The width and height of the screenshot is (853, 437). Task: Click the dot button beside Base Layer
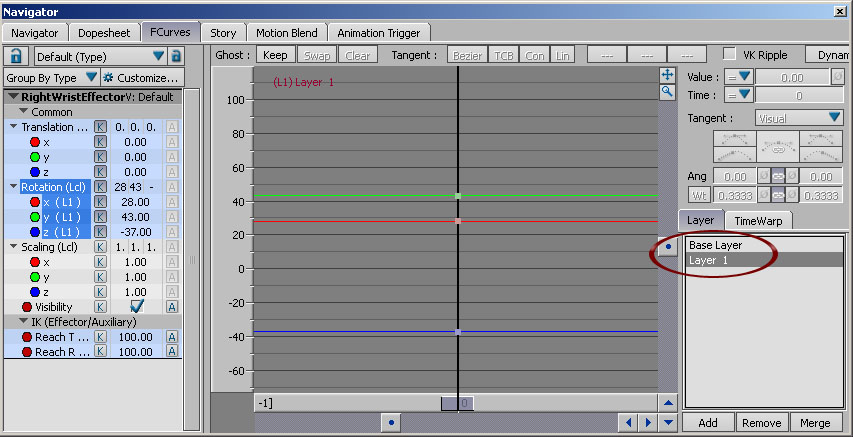(x=669, y=247)
